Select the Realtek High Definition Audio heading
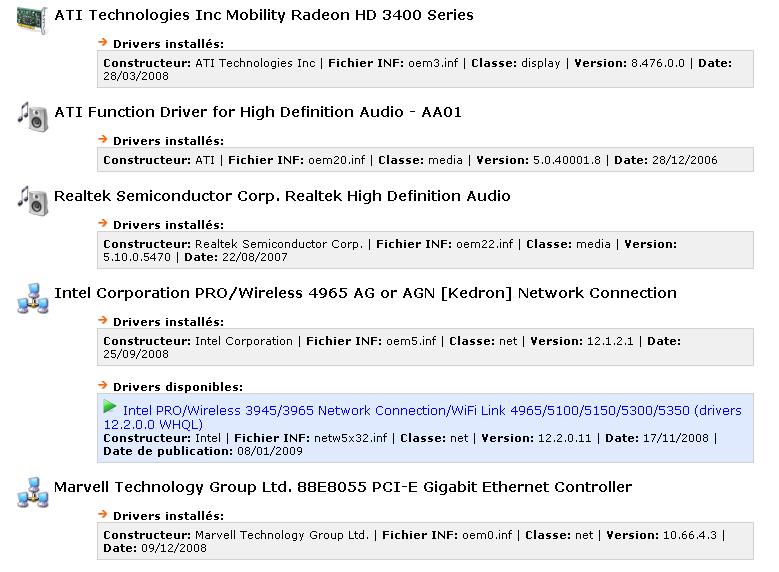Screen dimensions: 779x572 coord(282,196)
